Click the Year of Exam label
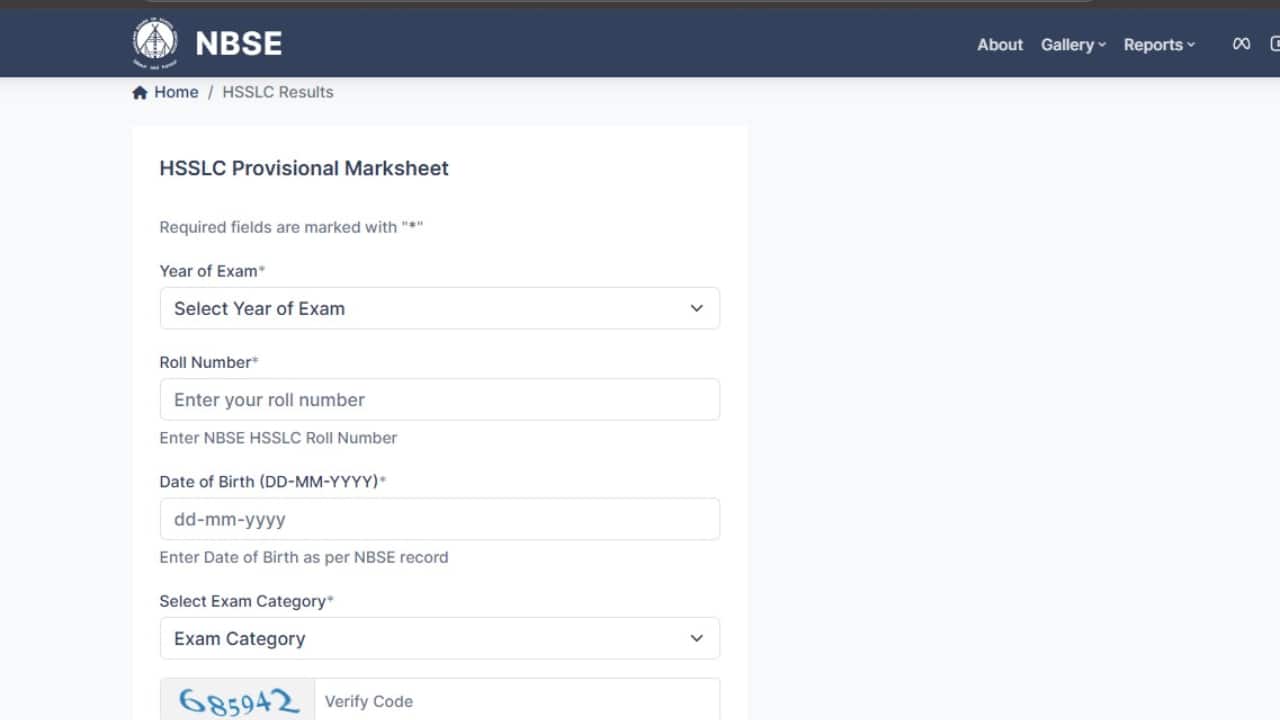The height and width of the screenshot is (720, 1280). point(212,271)
